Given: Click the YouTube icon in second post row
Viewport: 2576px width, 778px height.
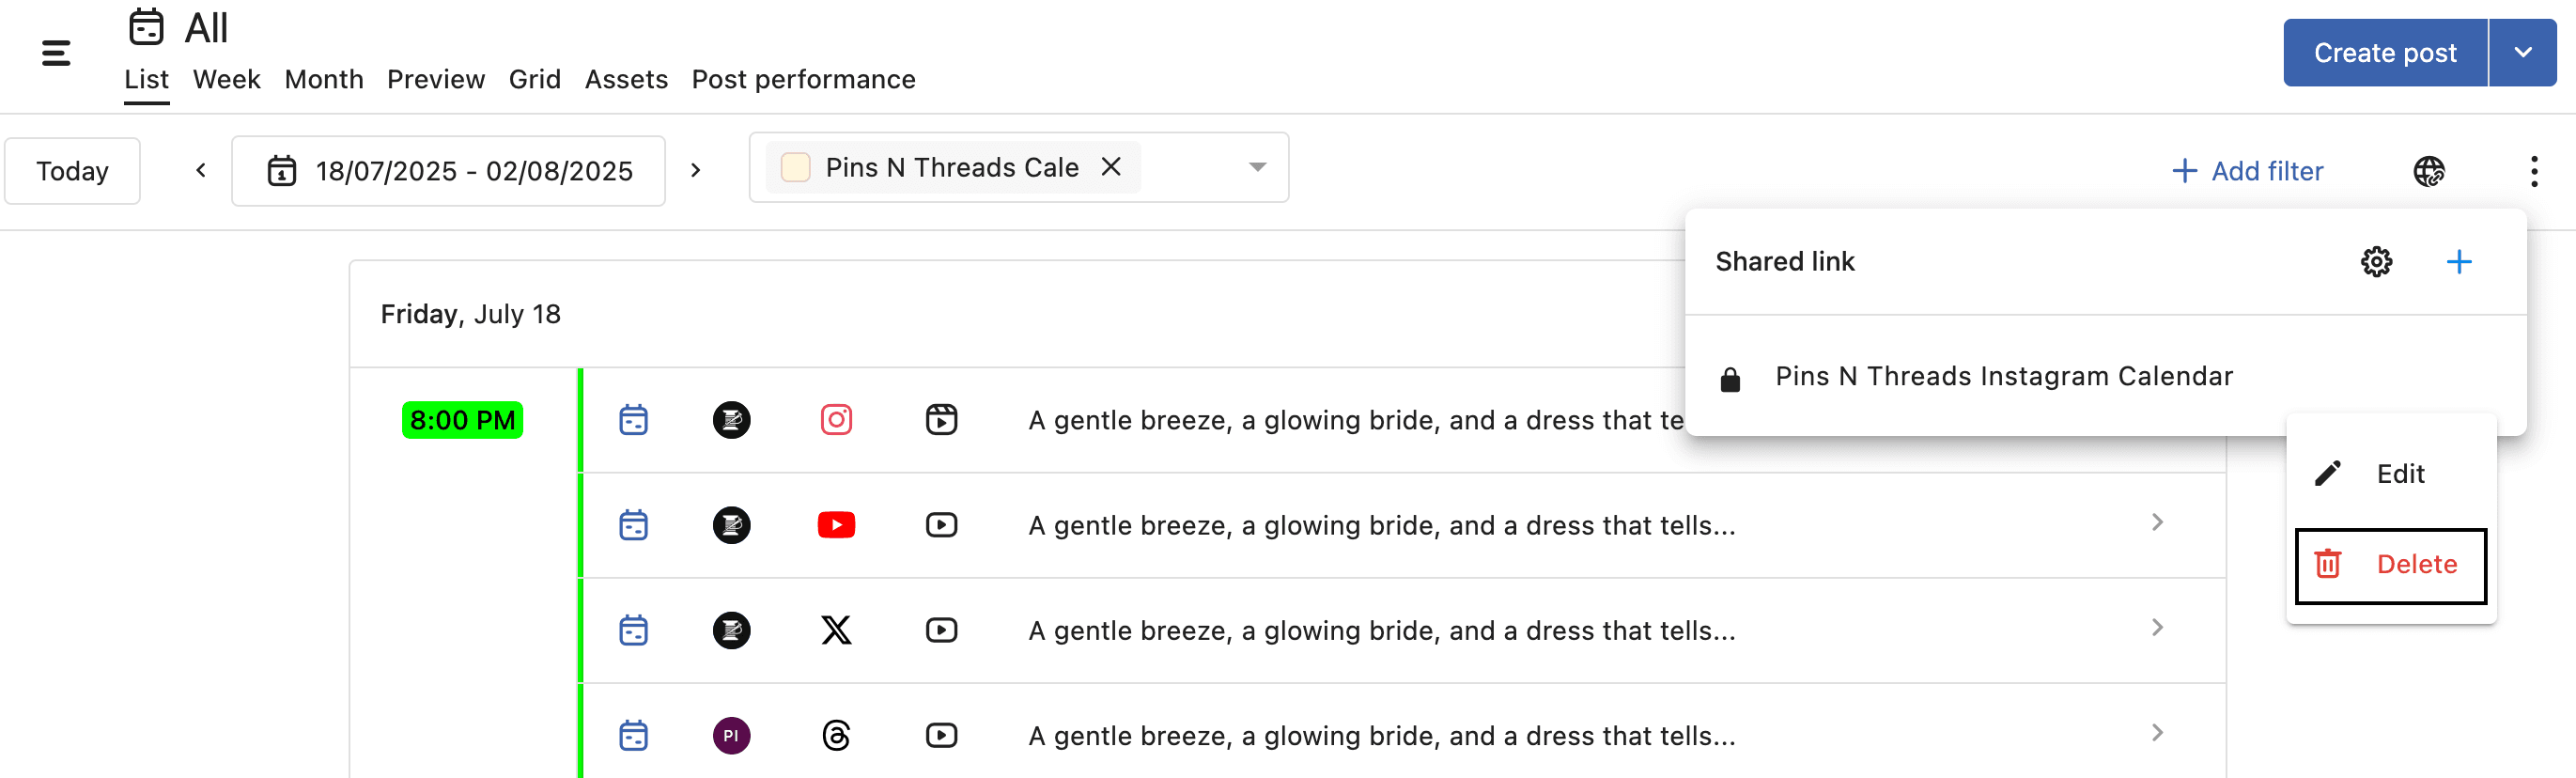Looking at the screenshot, I should (x=836, y=525).
